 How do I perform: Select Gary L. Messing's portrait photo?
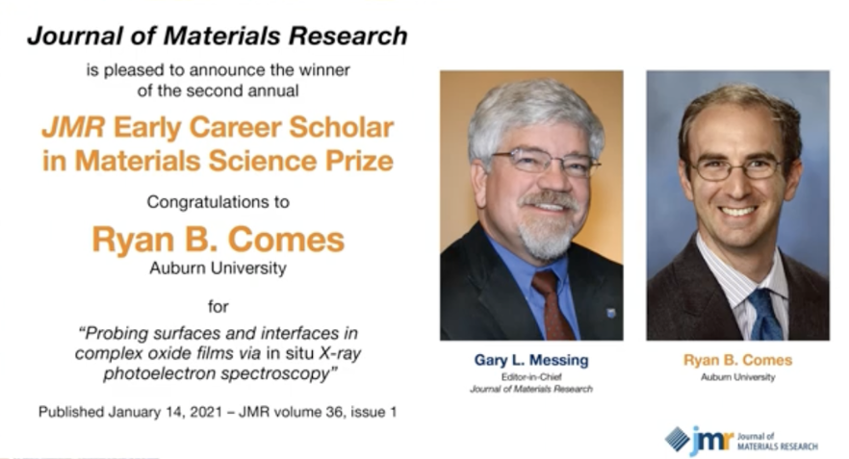[531, 205]
